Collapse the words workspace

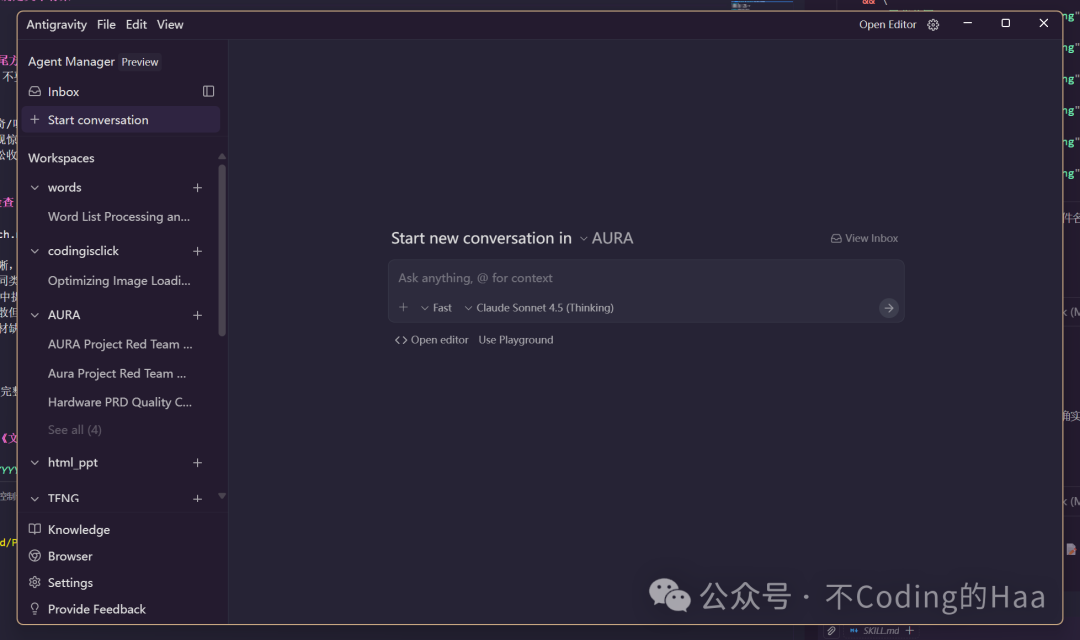coord(34,187)
